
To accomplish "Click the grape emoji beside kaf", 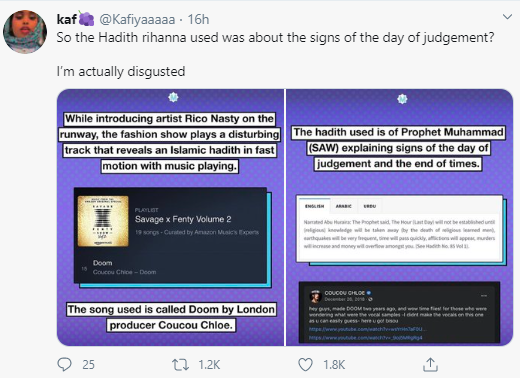I will [86, 18].
